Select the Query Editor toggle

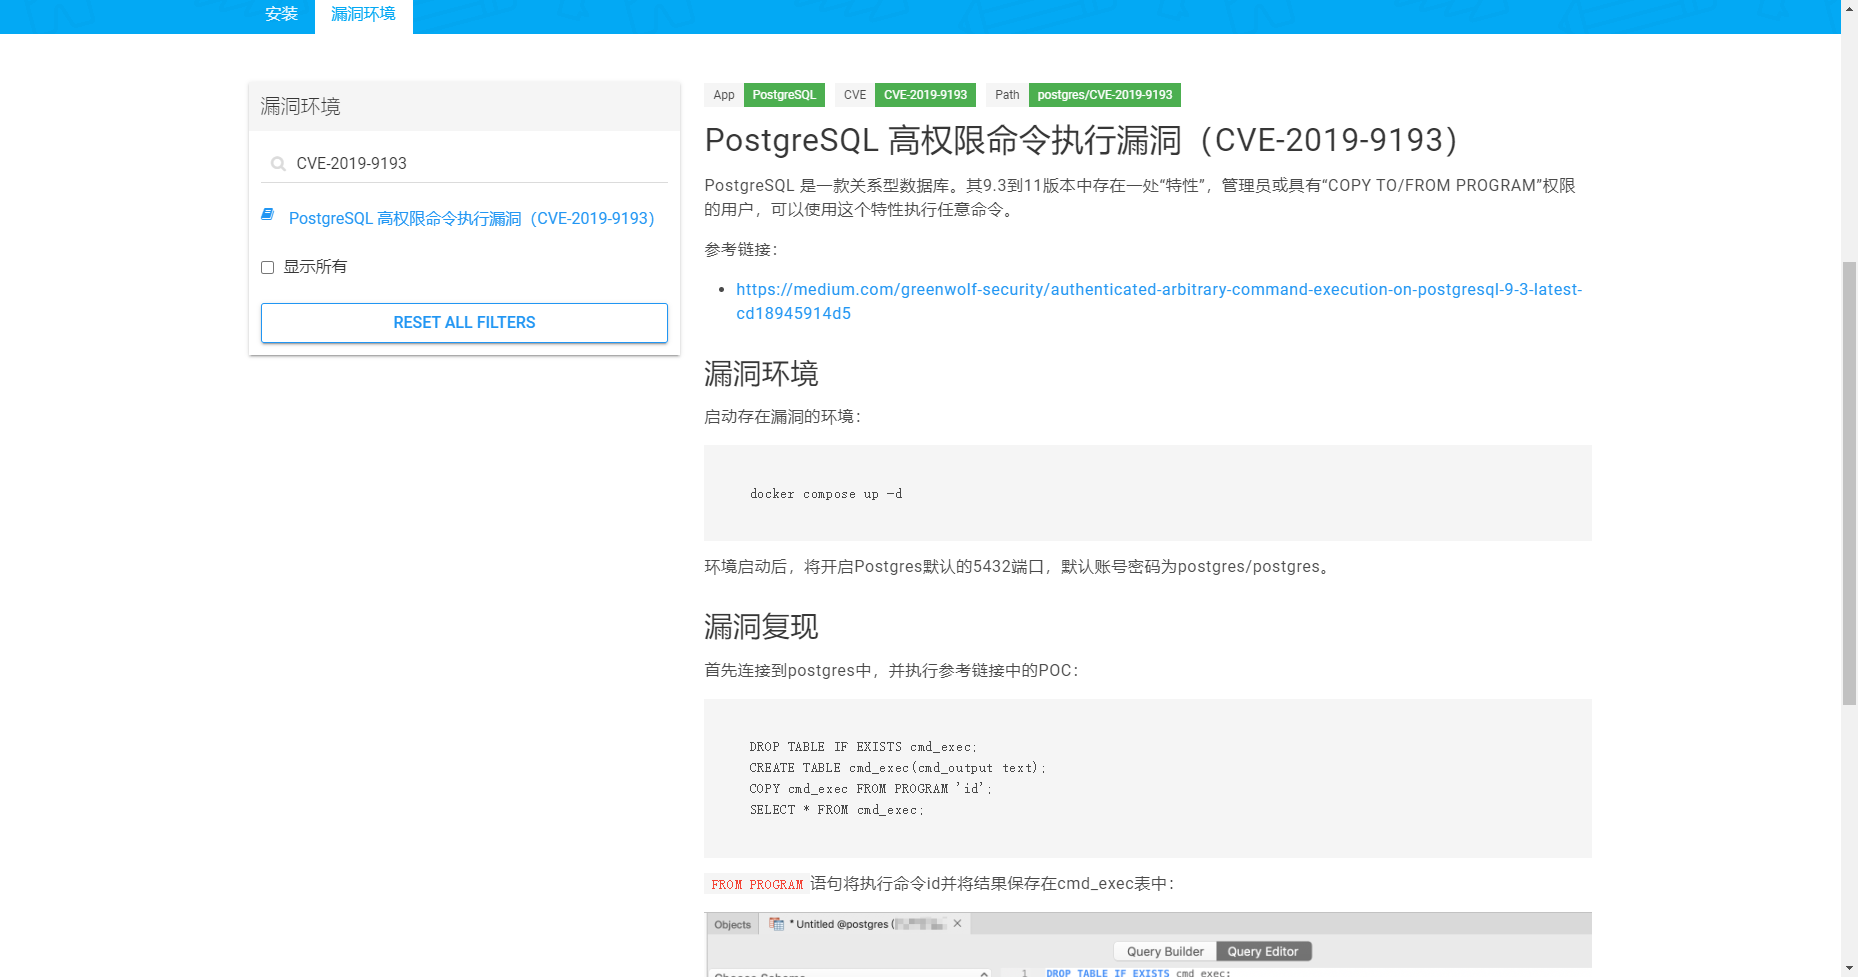point(1263,951)
